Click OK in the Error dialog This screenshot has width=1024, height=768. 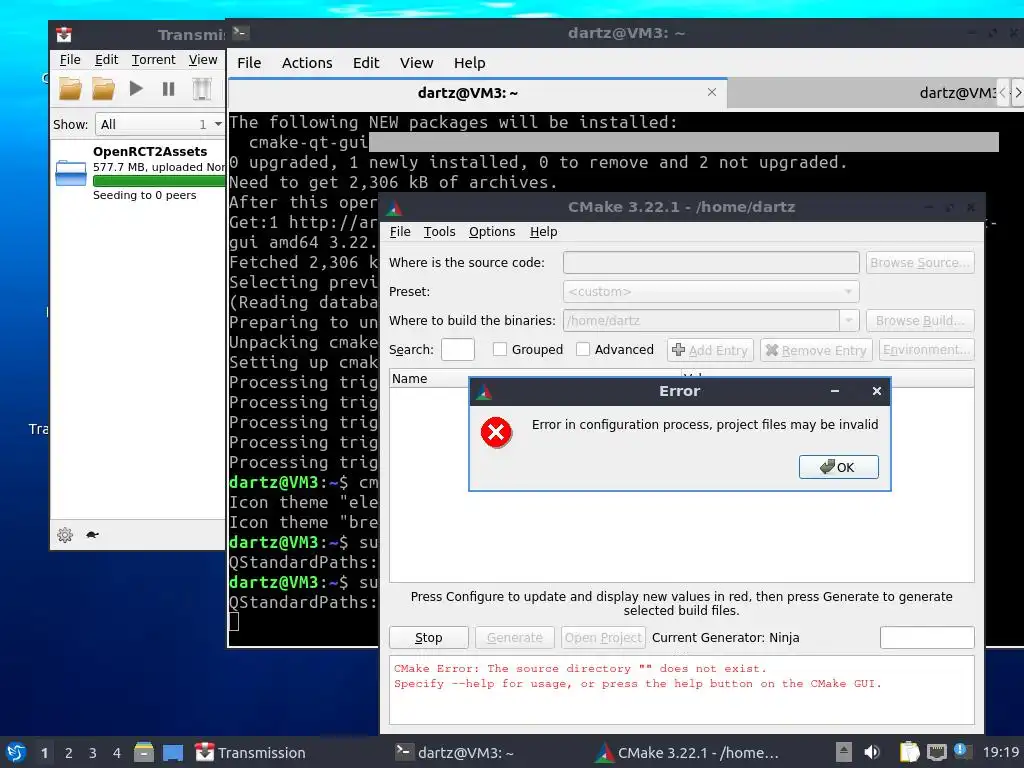839,467
